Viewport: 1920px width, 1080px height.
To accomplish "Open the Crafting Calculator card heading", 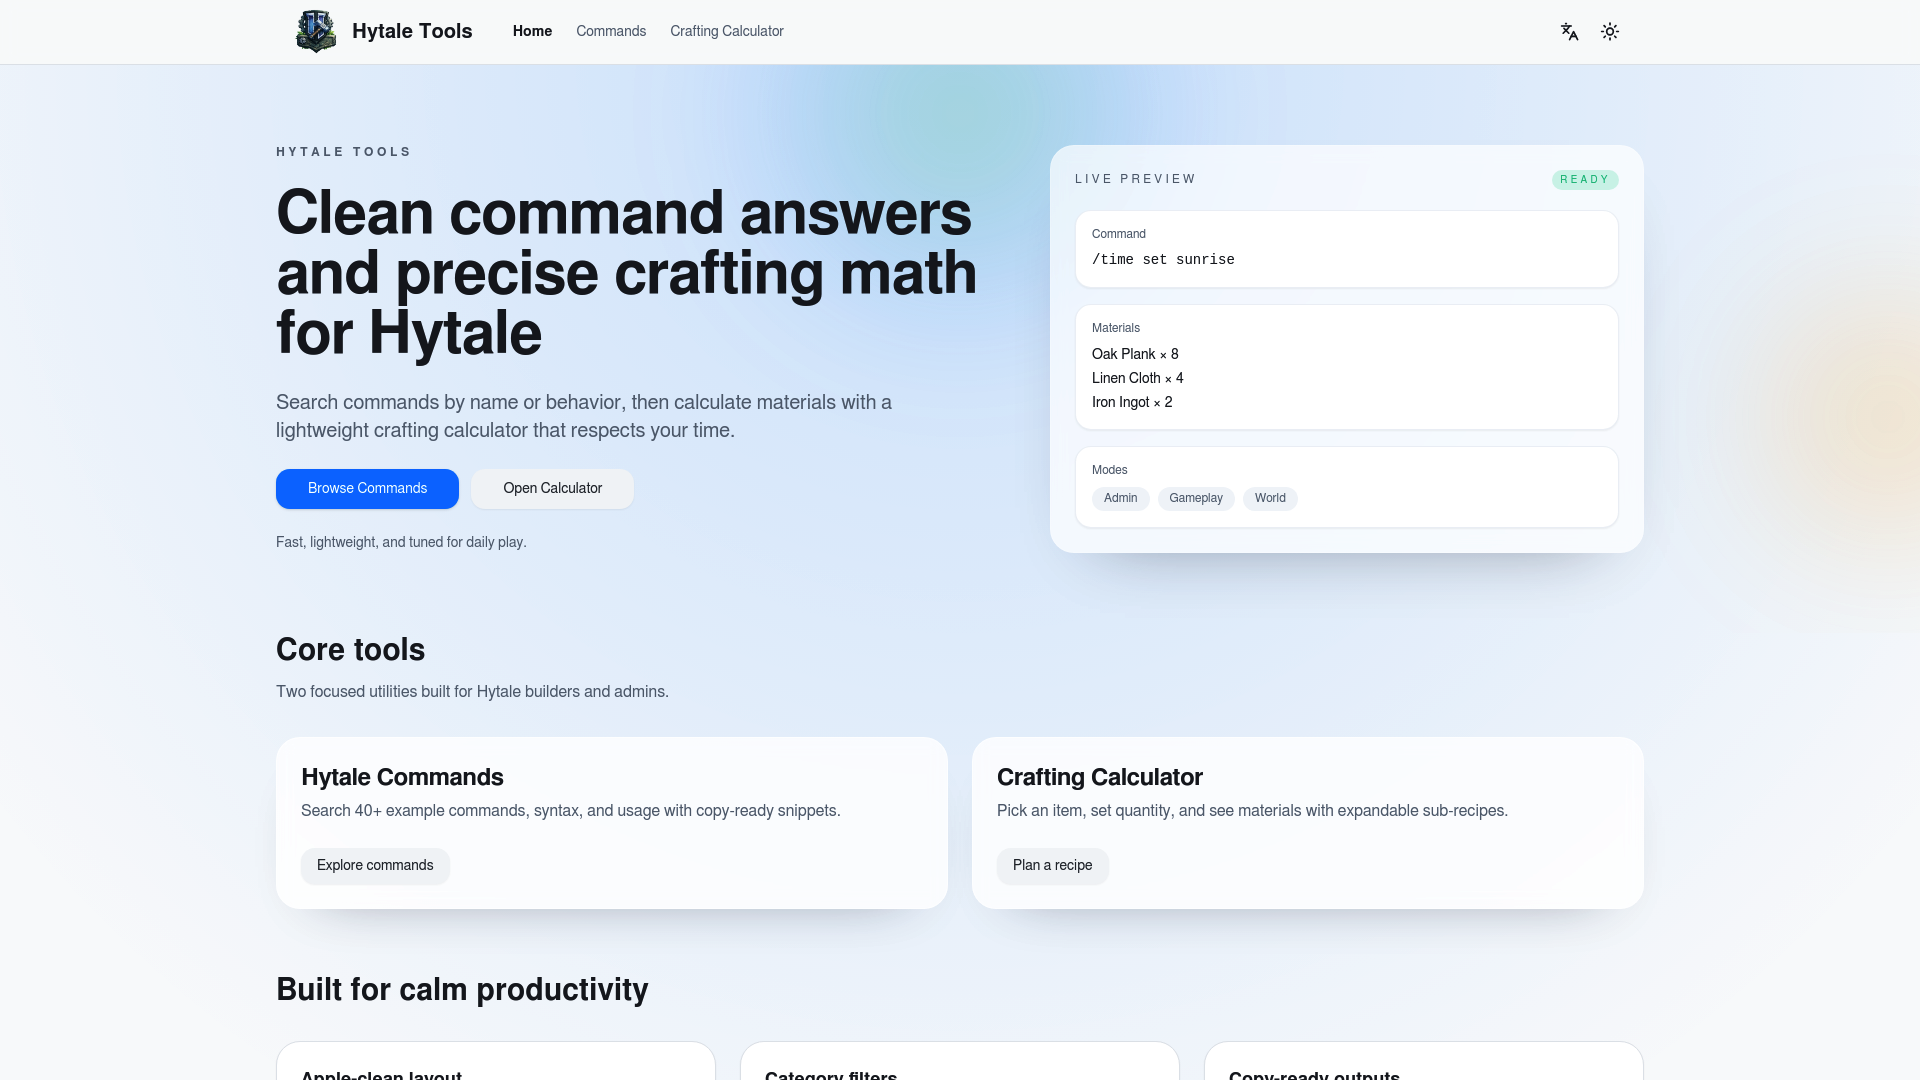I will pos(1099,777).
